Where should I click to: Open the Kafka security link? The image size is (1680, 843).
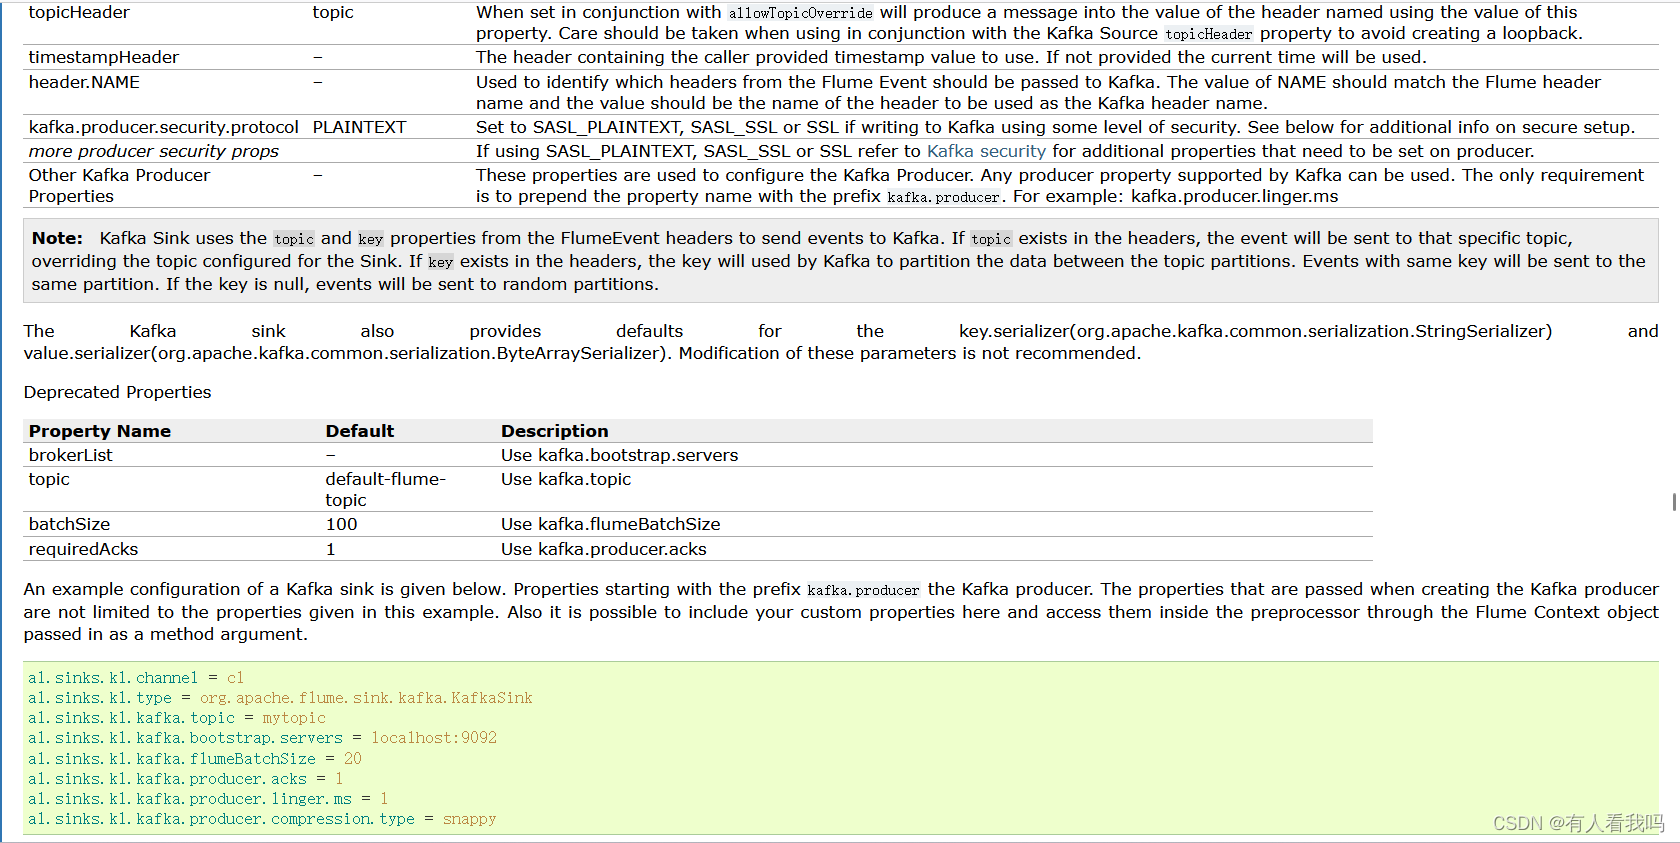point(986,151)
